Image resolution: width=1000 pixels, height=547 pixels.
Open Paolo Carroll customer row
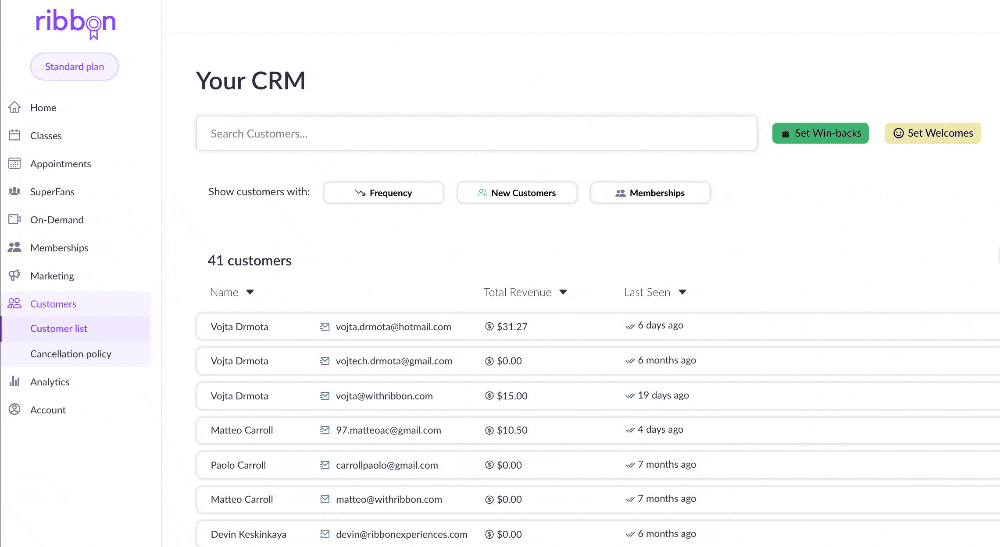pyautogui.click(x=598, y=465)
